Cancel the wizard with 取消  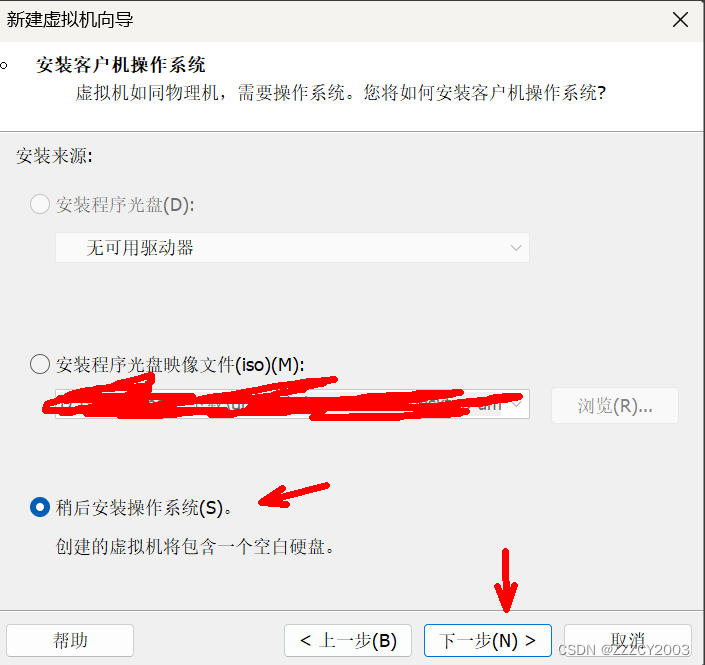[628, 640]
